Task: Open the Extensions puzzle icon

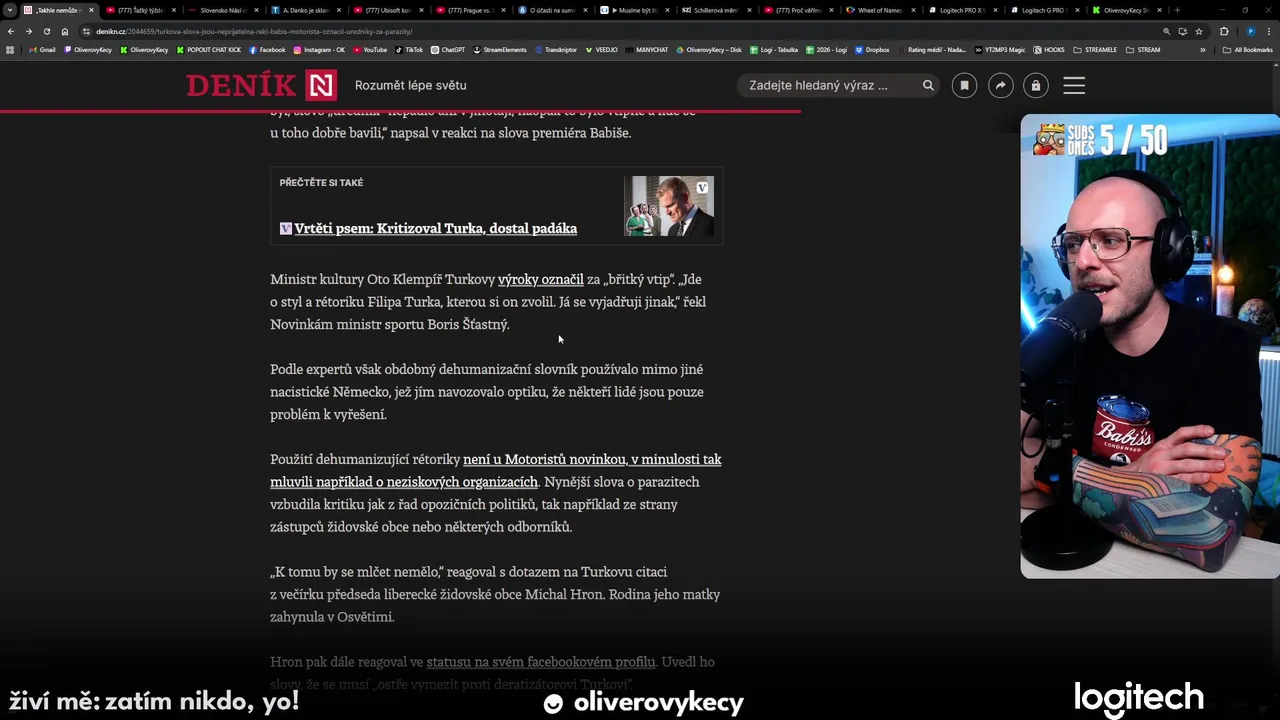Action: pos(1224,31)
